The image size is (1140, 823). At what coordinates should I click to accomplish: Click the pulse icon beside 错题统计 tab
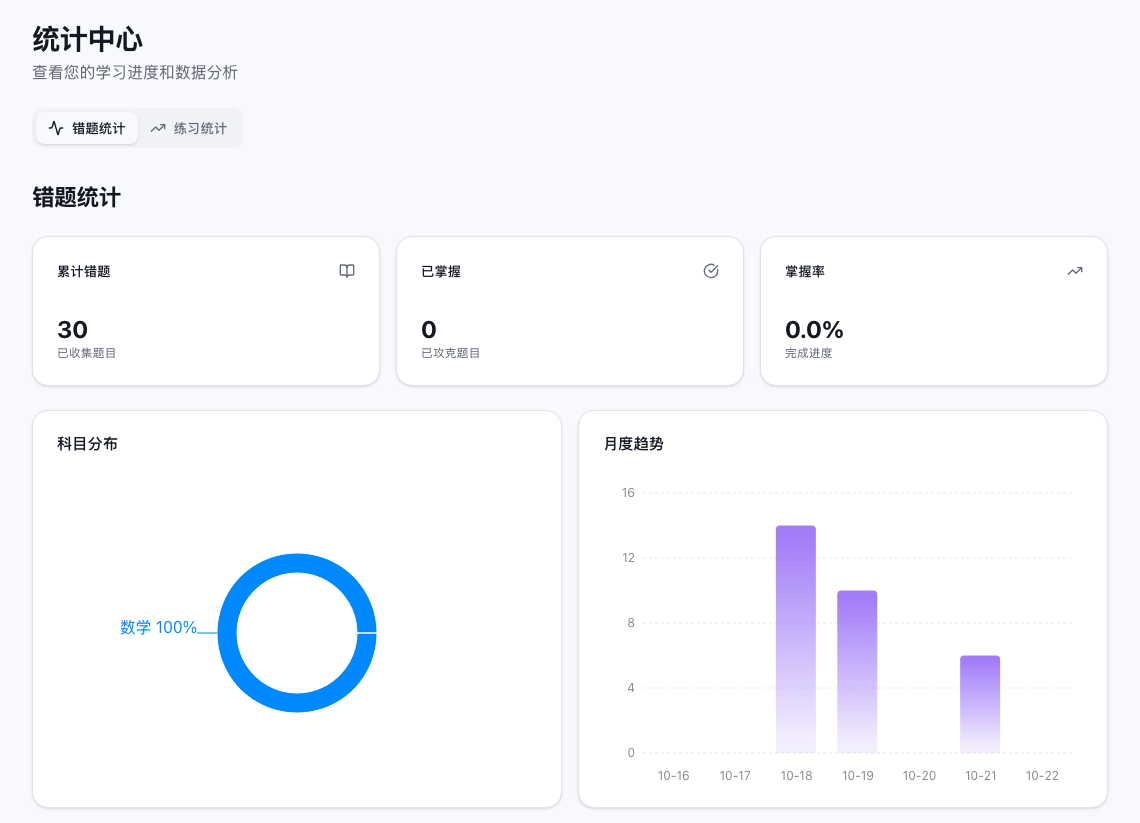coord(56,129)
